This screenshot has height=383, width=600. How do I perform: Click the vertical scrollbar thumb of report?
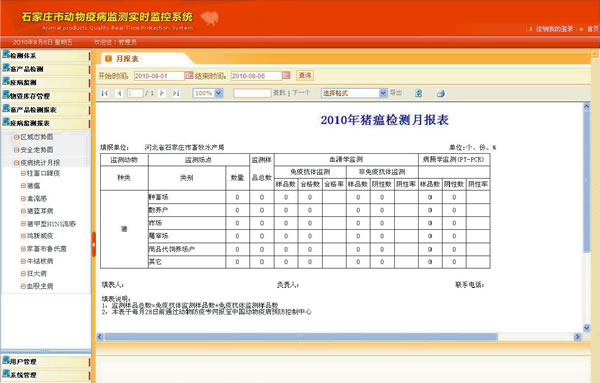pyautogui.click(x=587, y=182)
